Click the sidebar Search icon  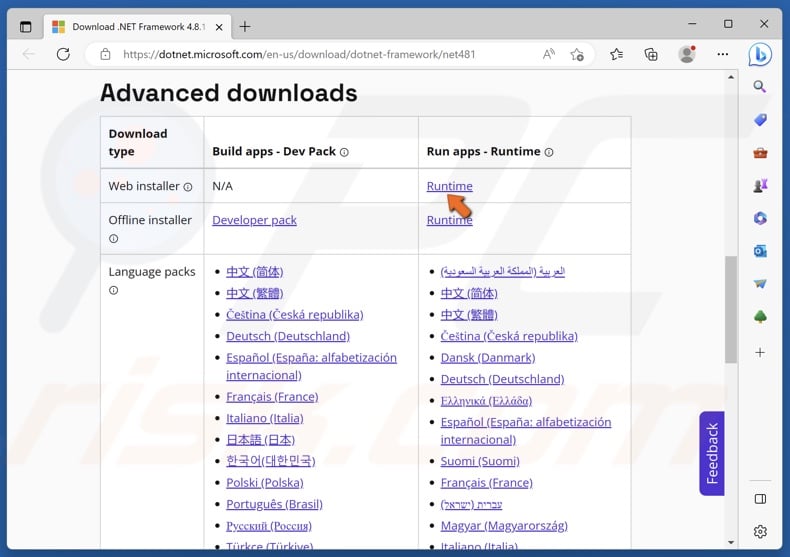pos(760,87)
